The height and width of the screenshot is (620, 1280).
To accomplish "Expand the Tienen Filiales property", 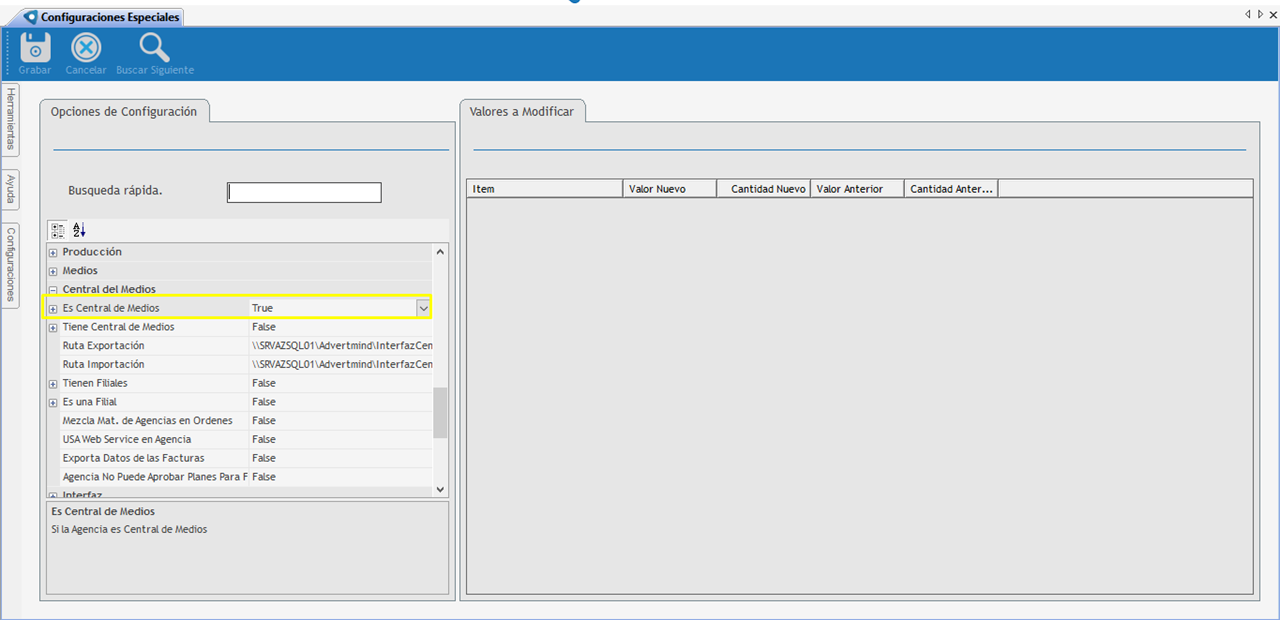I will 53,384.
